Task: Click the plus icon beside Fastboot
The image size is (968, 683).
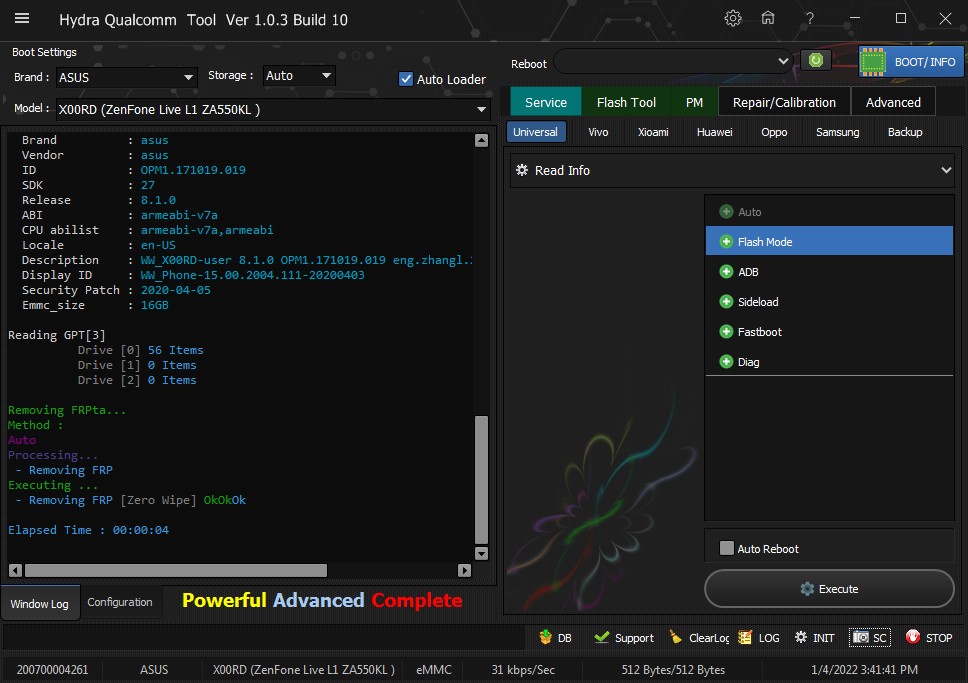Action: [x=727, y=332]
